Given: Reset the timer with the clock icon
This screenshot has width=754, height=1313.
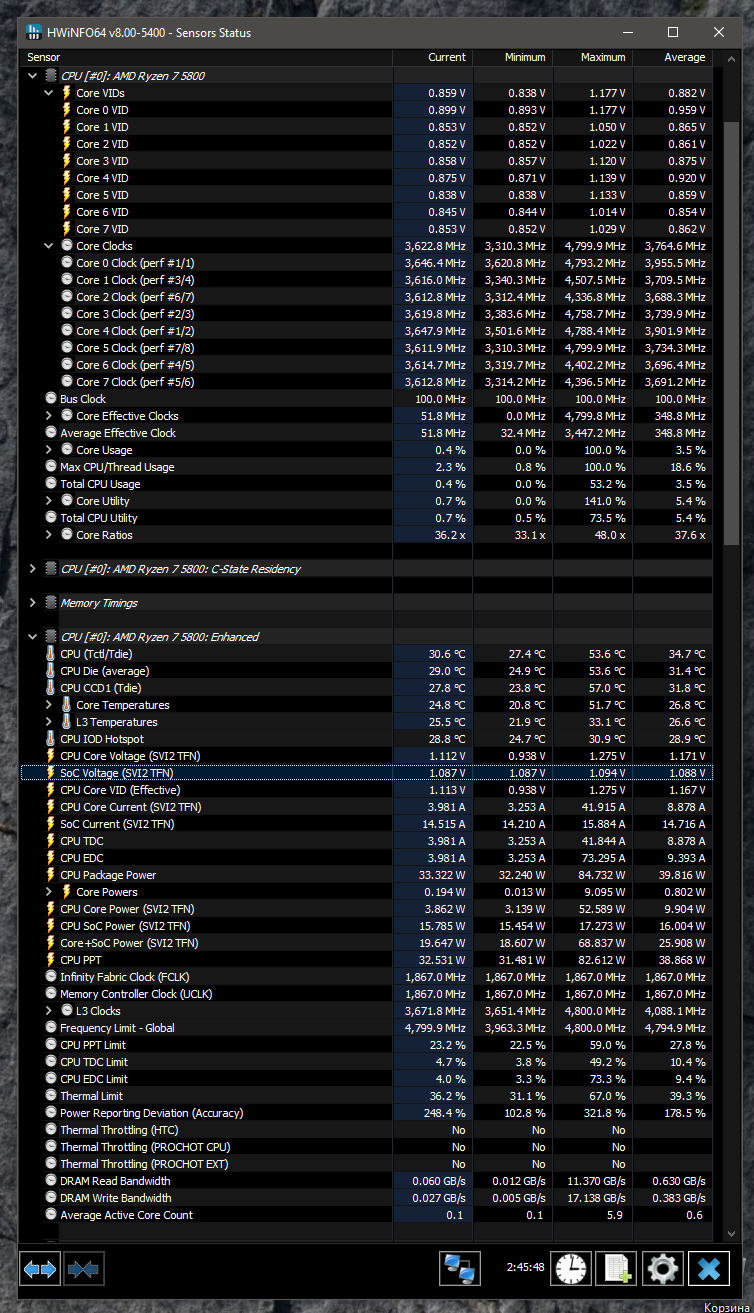Looking at the screenshot, I should tap(572, 1269).
